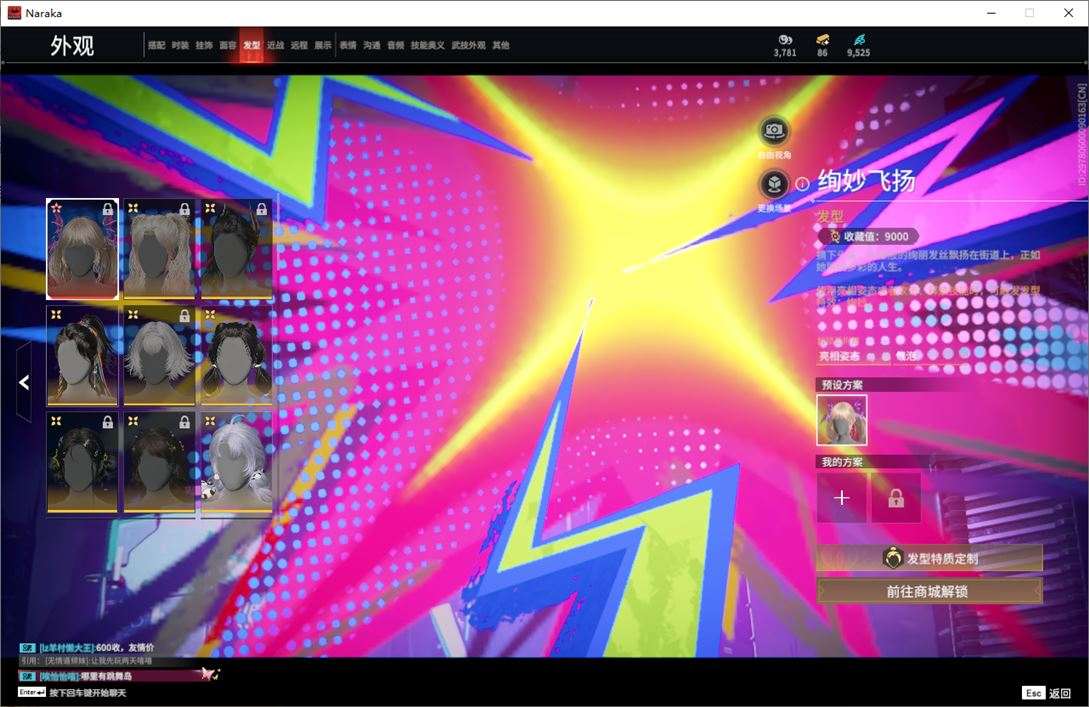Click the locked scheme slot
Viewport: 1089px width, 707px height.
point(896,498)
